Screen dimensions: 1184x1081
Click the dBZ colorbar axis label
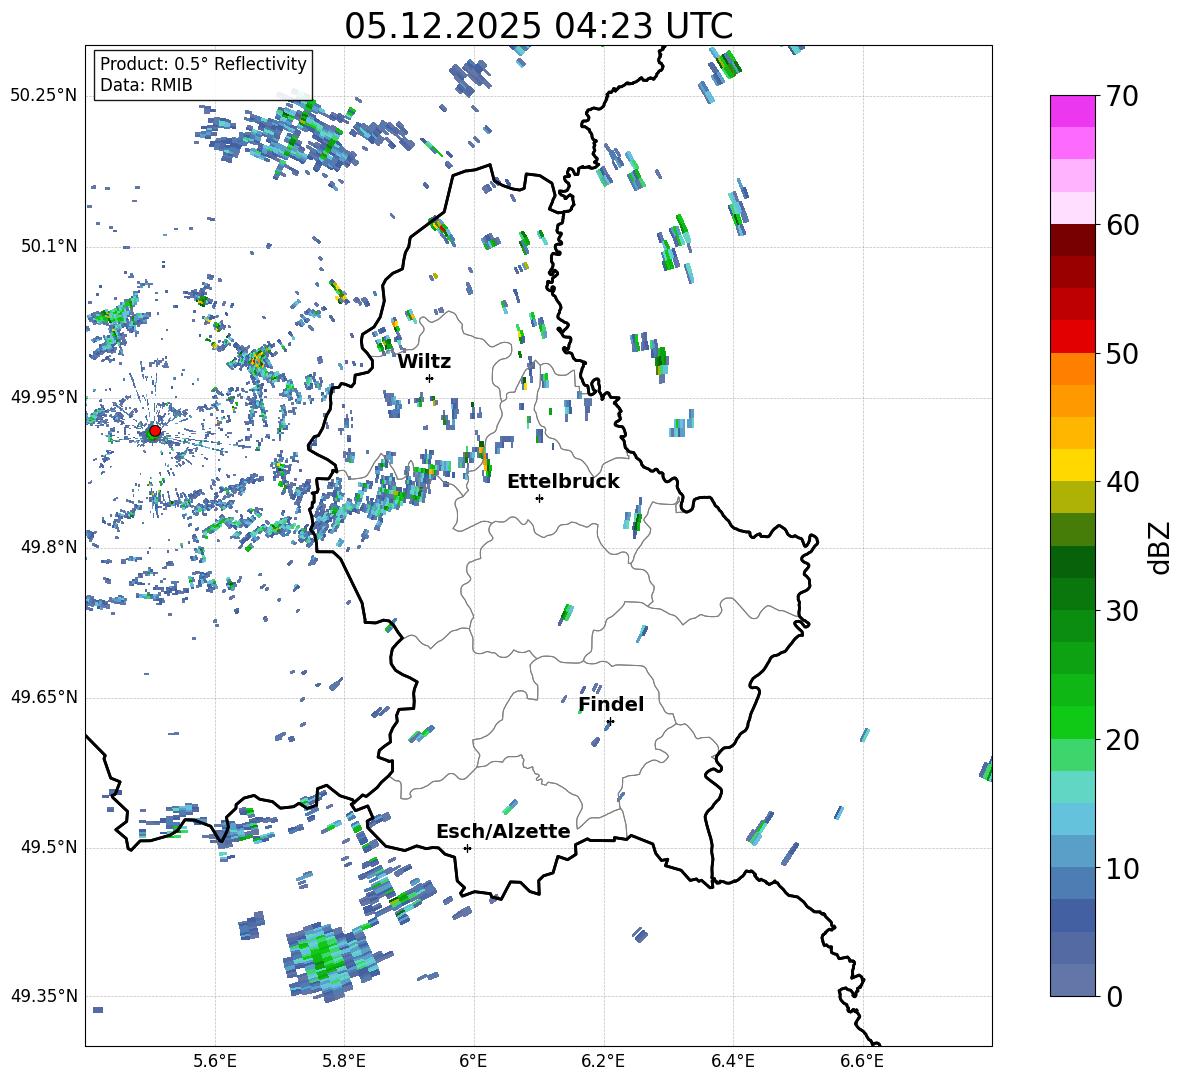click(x=1159, y=547)
